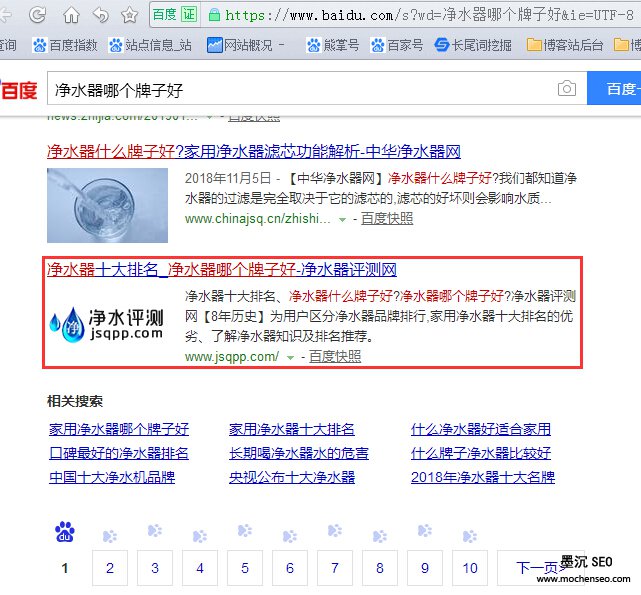Image resolution: width=641 pixels, height=595 pixels.
Task: Expand dropdown arrow beside www.jsqpp.com/
Action: [290, 358]
